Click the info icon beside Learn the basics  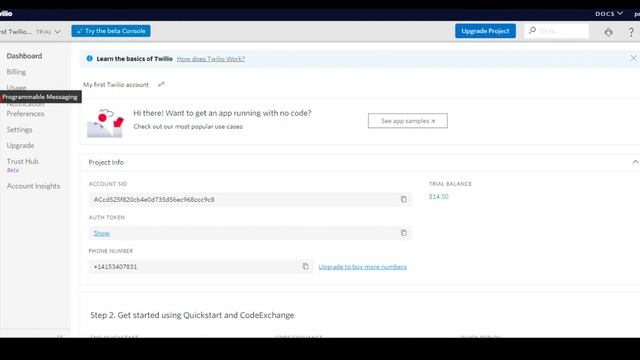(89, 58)
